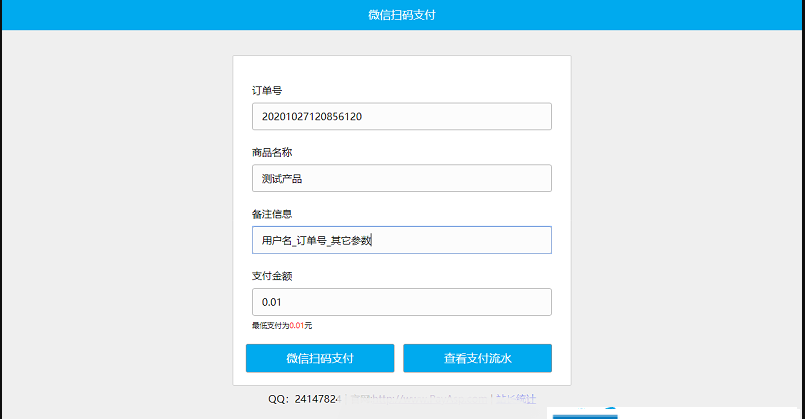Open 查看支付流水 button
805x419 pixels.
(x=477, y=358)
